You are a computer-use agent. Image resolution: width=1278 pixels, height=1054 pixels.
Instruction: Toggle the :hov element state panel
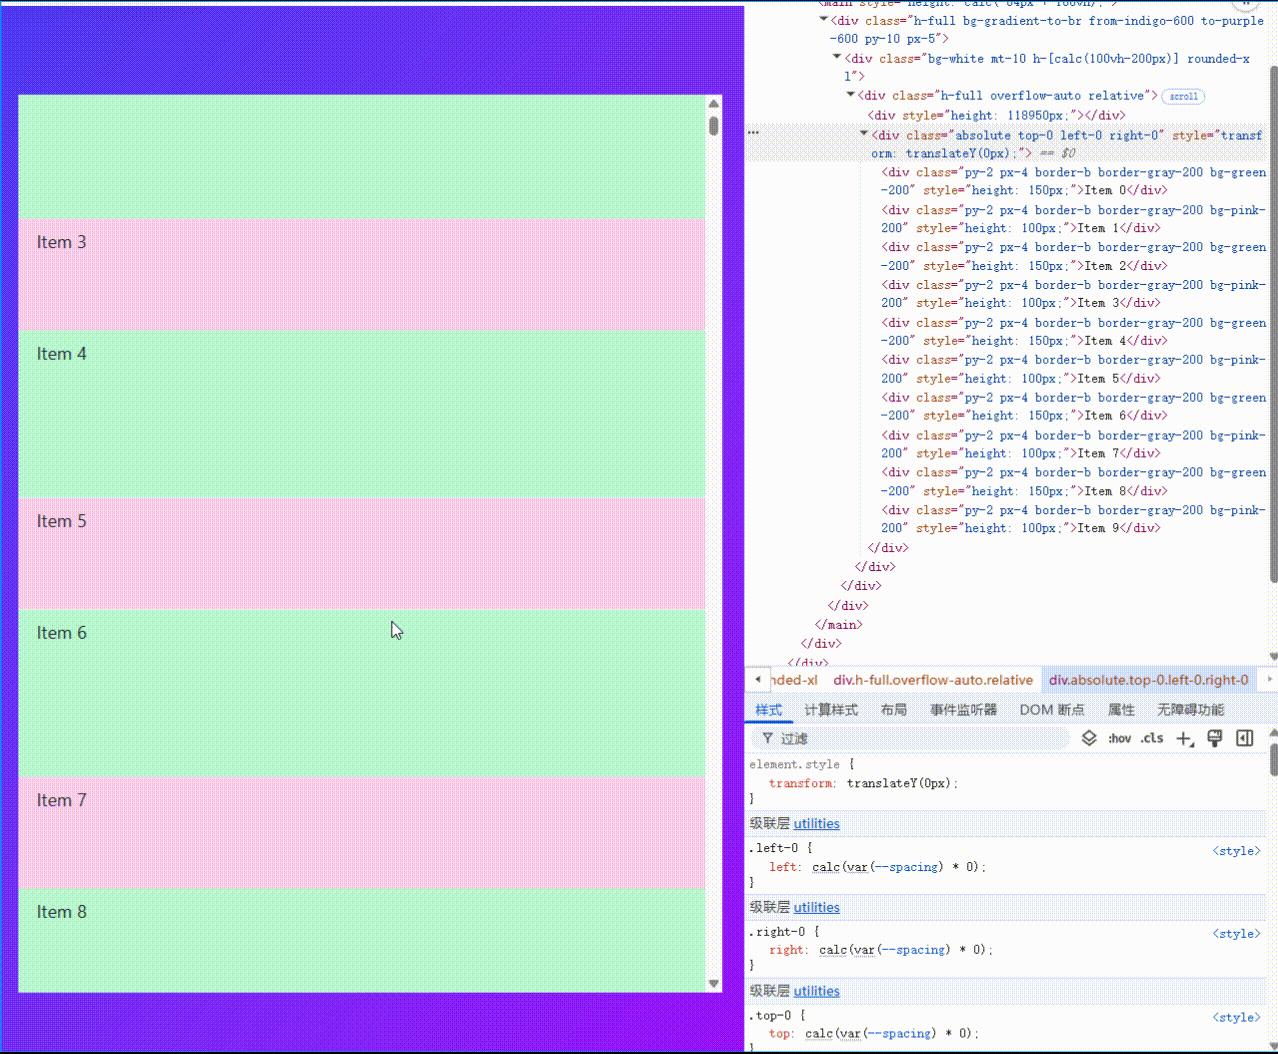coord(1119,738)
